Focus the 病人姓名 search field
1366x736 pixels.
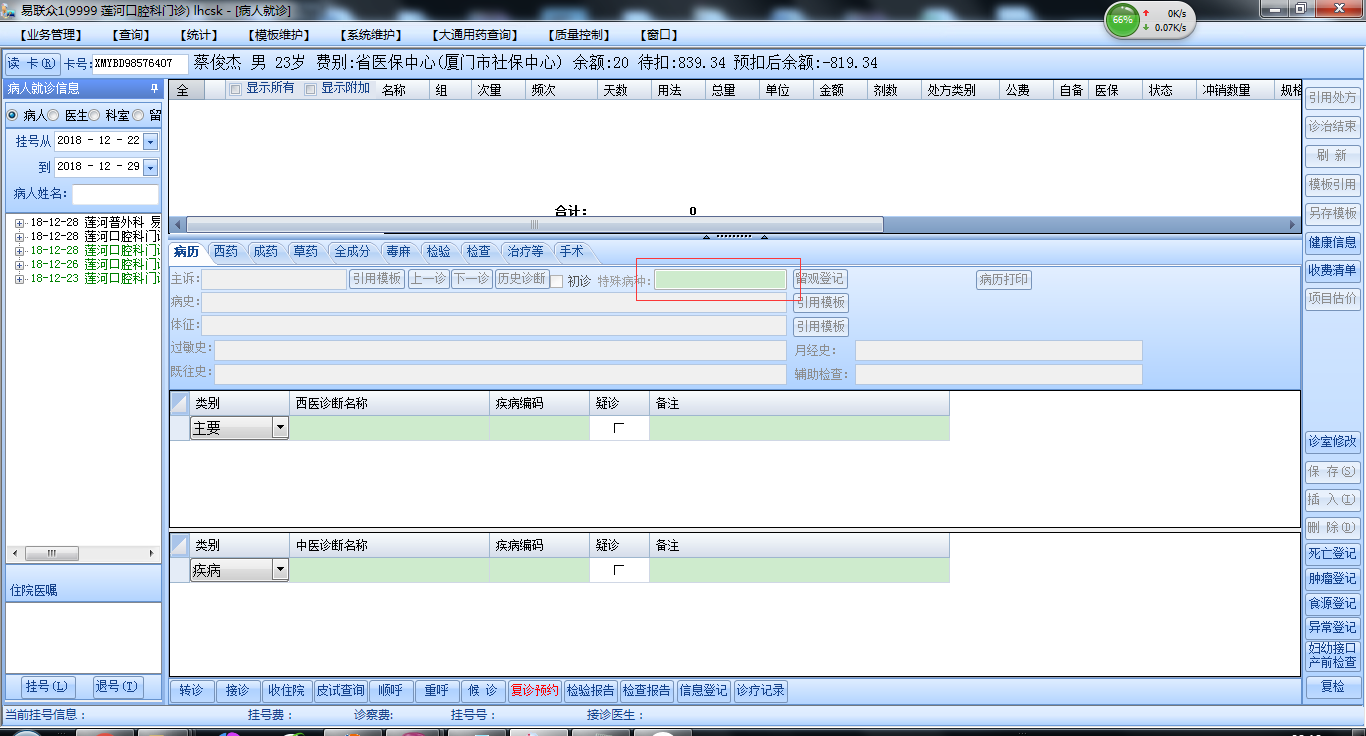coord(115,194)
